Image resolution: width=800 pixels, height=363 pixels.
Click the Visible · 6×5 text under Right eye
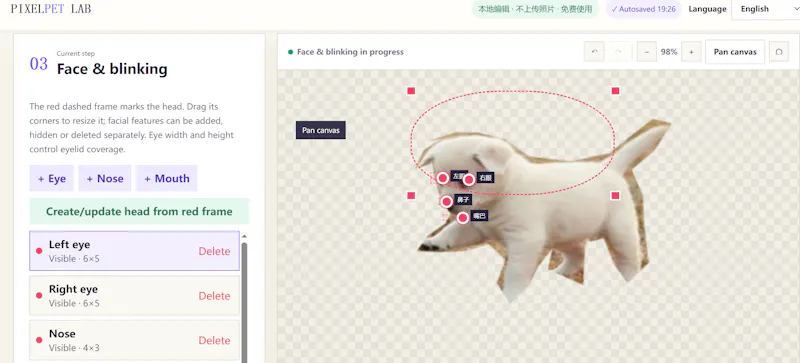pos(74,303)
